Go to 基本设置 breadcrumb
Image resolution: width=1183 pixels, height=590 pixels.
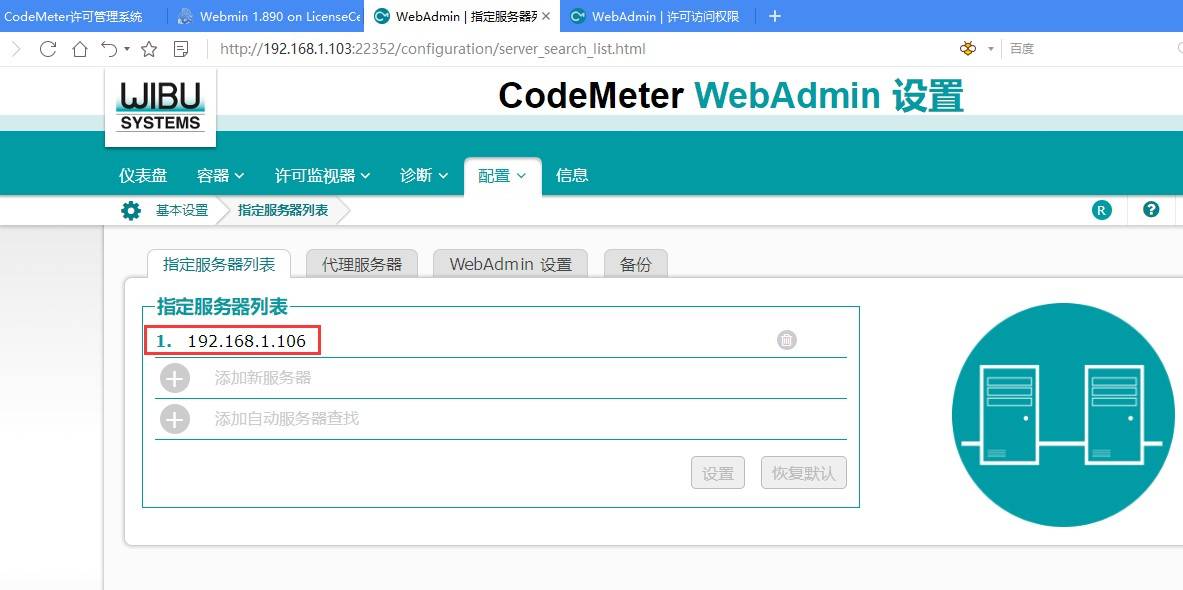click(182, 210)
